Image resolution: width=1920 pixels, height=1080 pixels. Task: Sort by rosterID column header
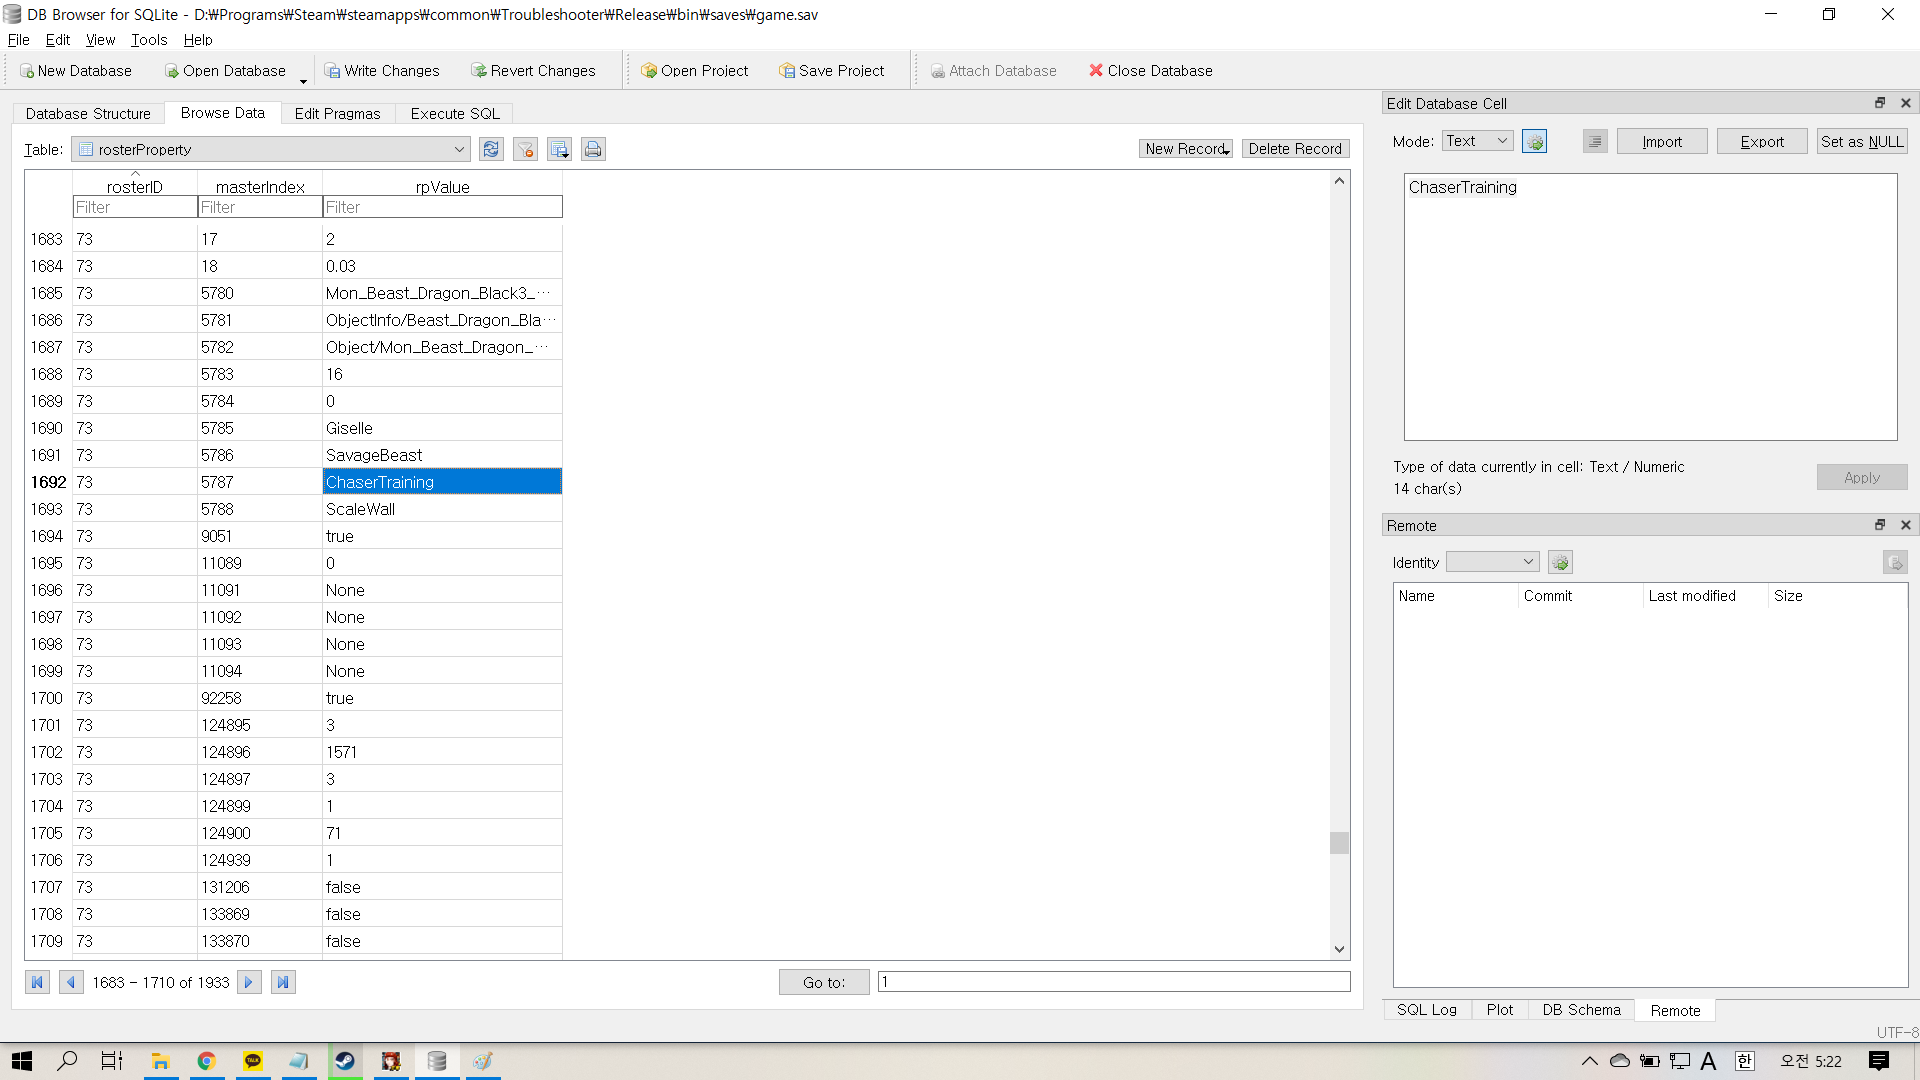pos(134,187)
